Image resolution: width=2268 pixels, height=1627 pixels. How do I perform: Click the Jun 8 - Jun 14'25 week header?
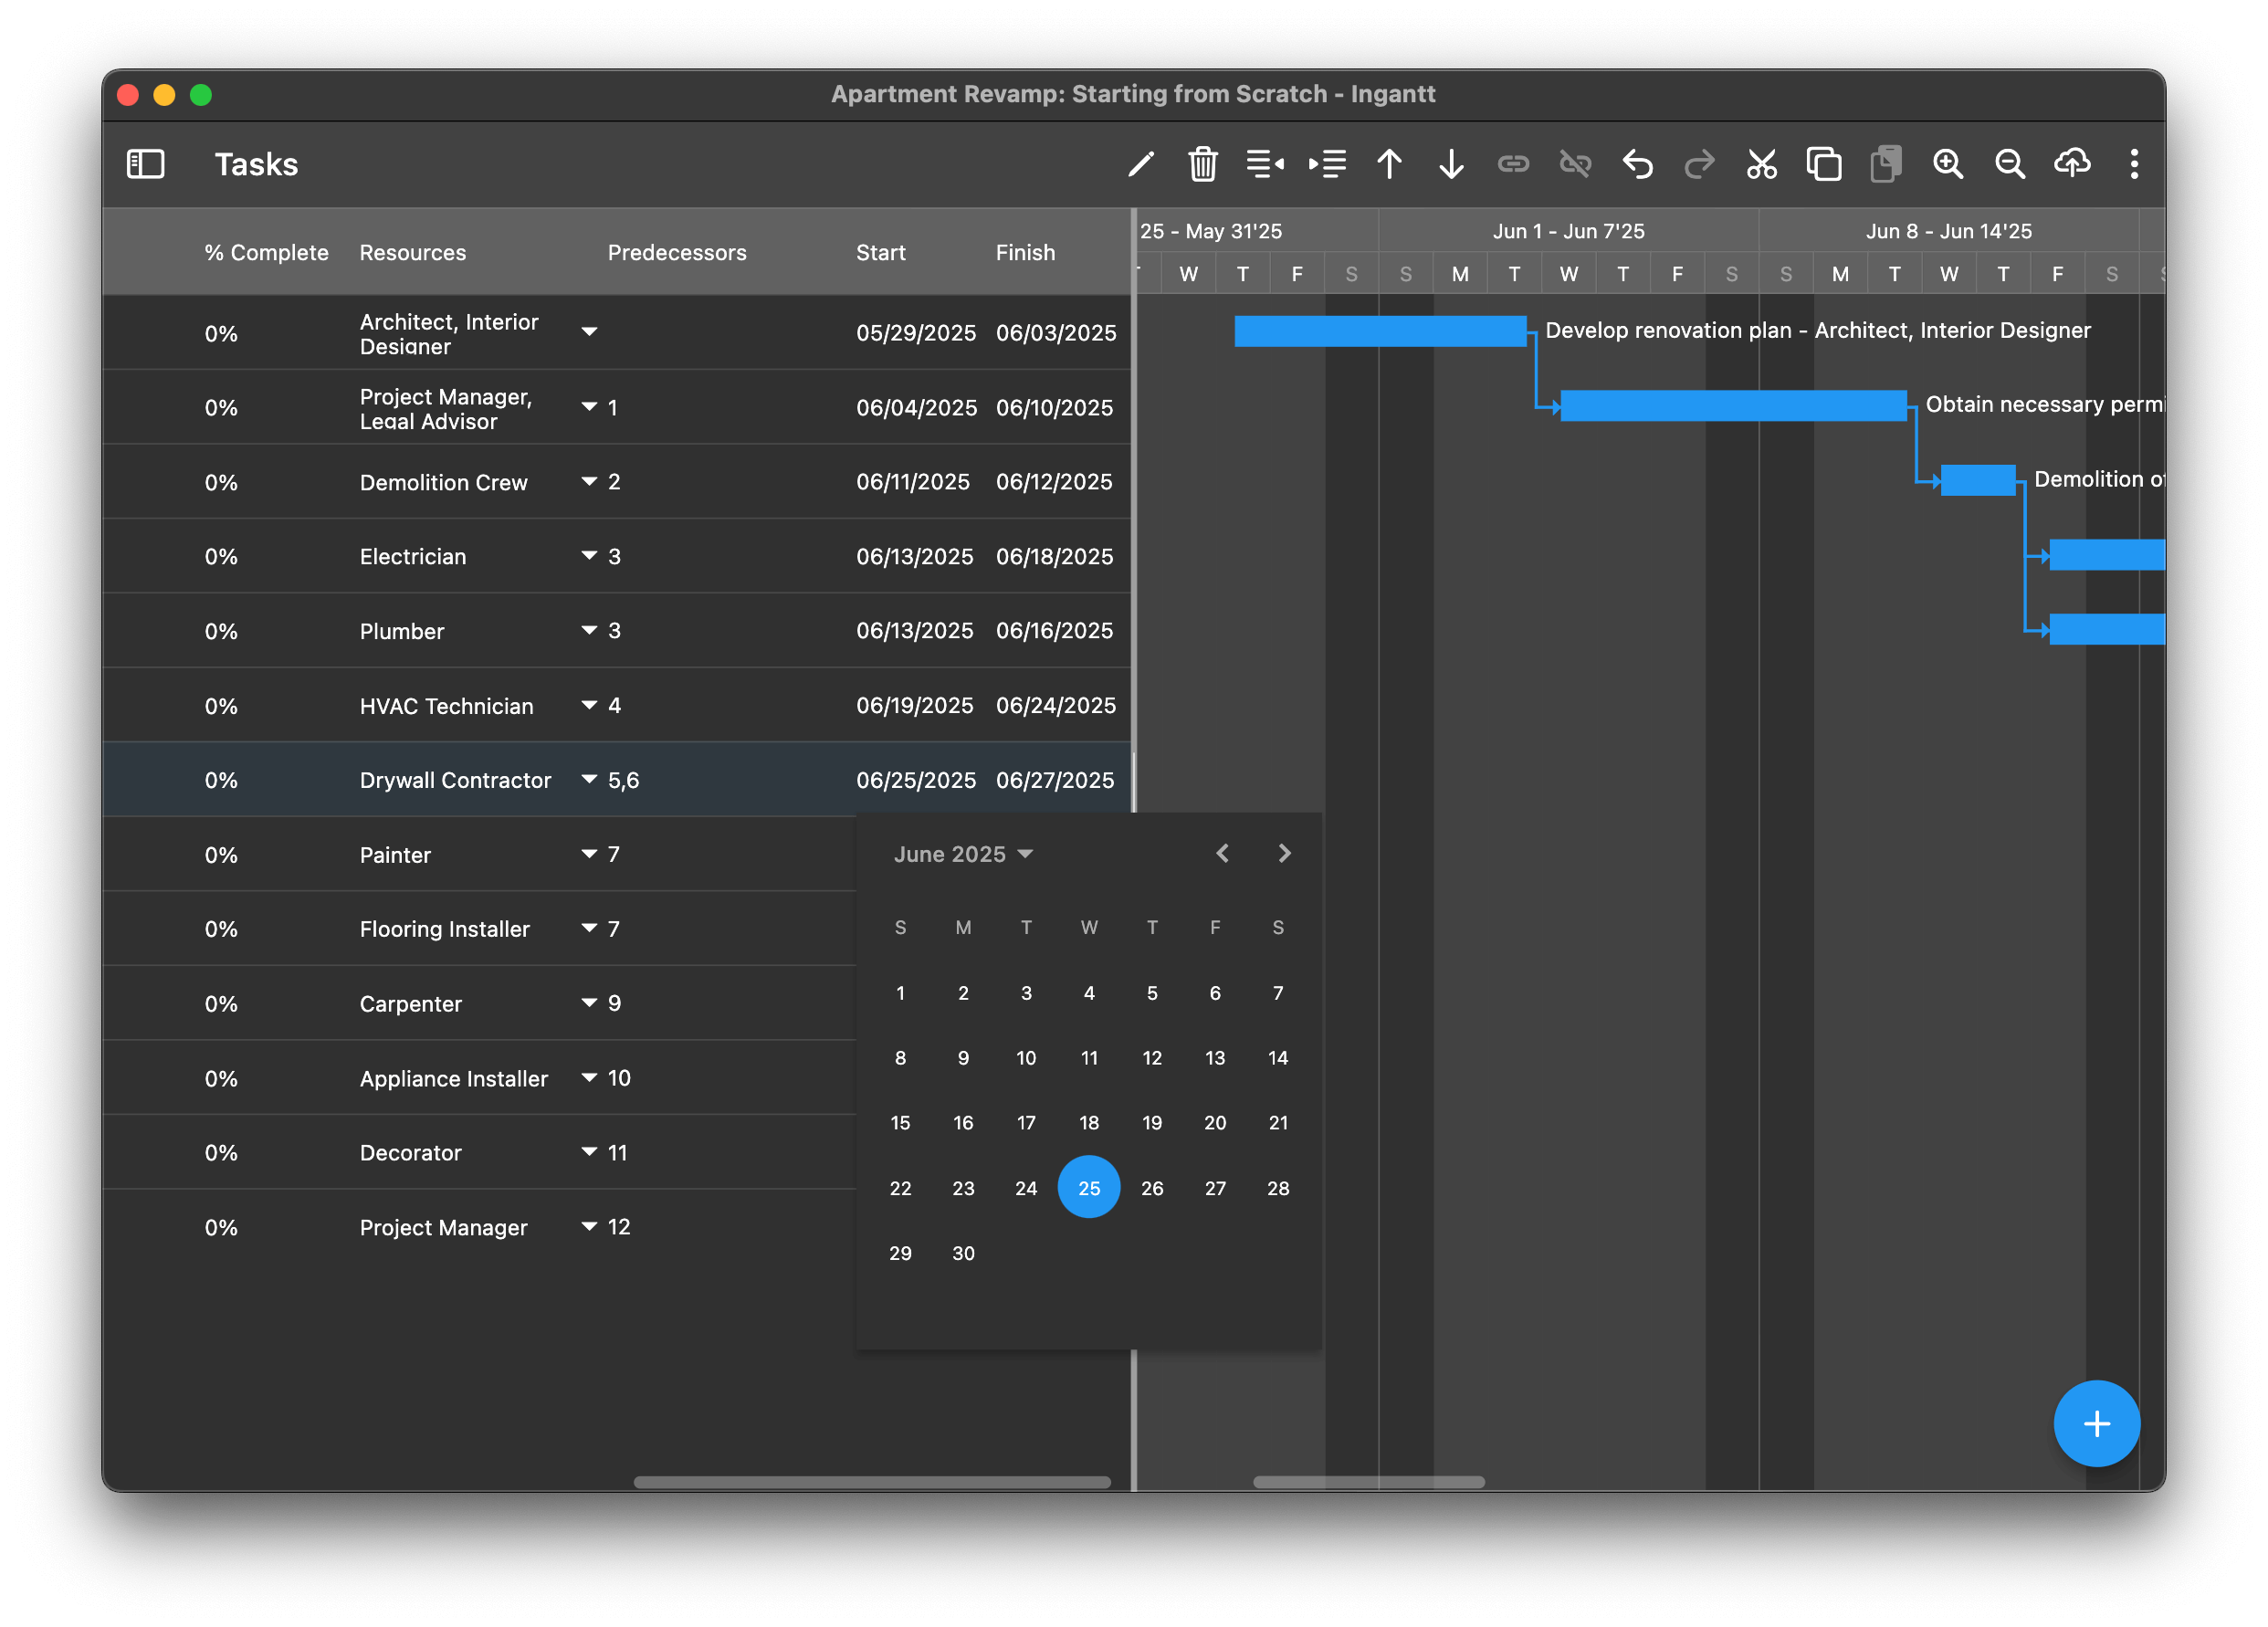[x=1949, y=231]
